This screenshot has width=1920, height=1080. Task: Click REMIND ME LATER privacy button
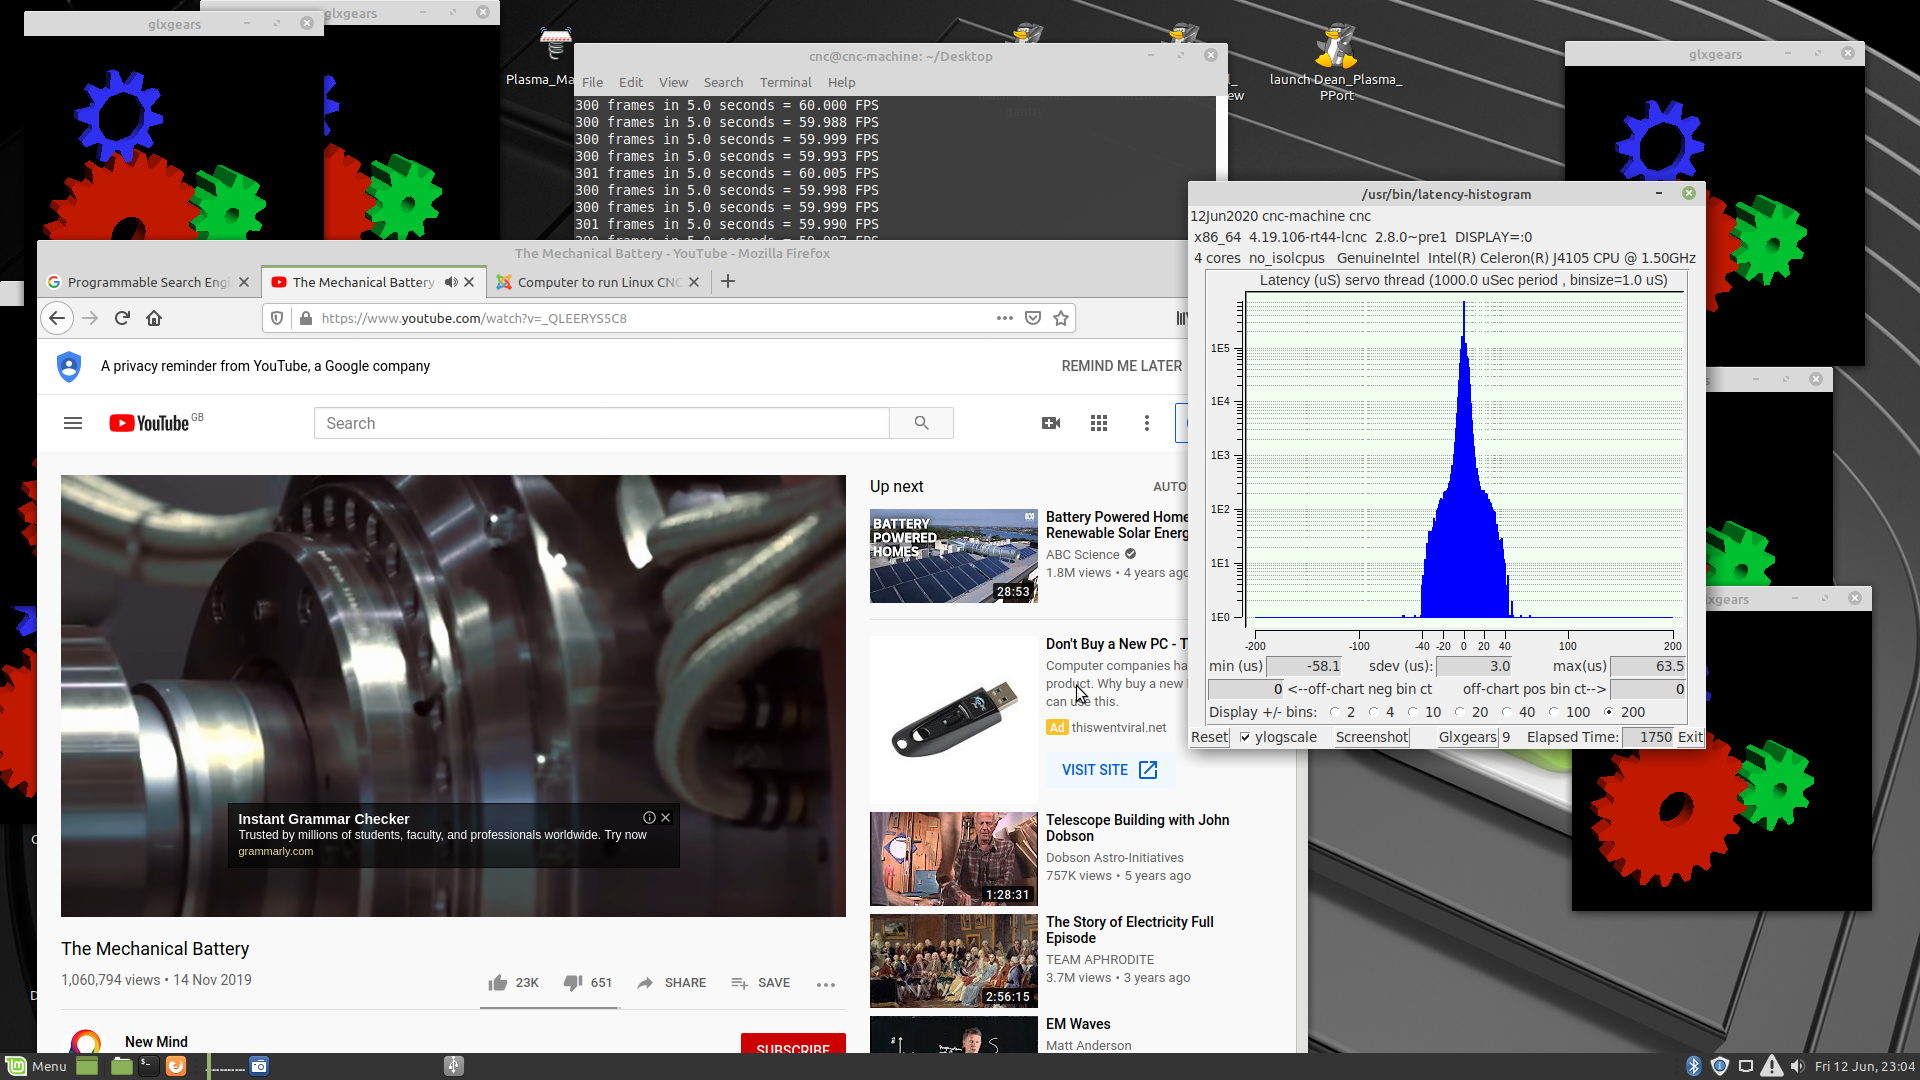(1121, 366)
